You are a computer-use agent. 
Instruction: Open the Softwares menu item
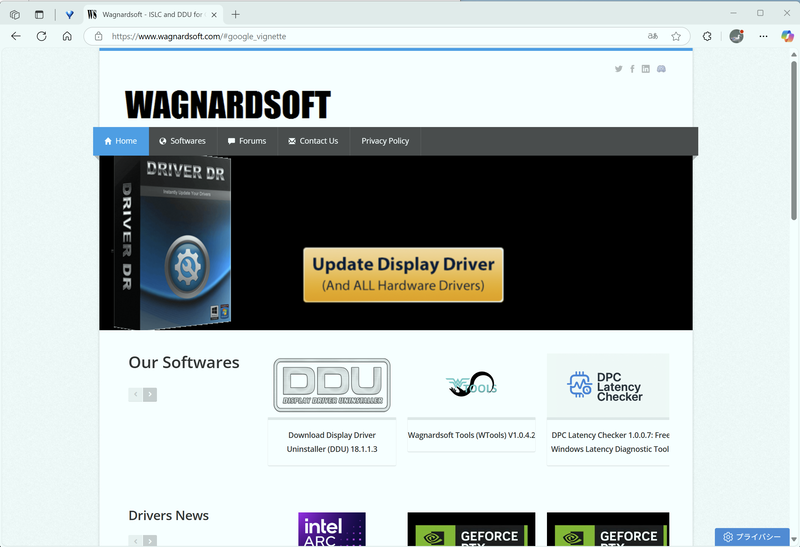182,141
